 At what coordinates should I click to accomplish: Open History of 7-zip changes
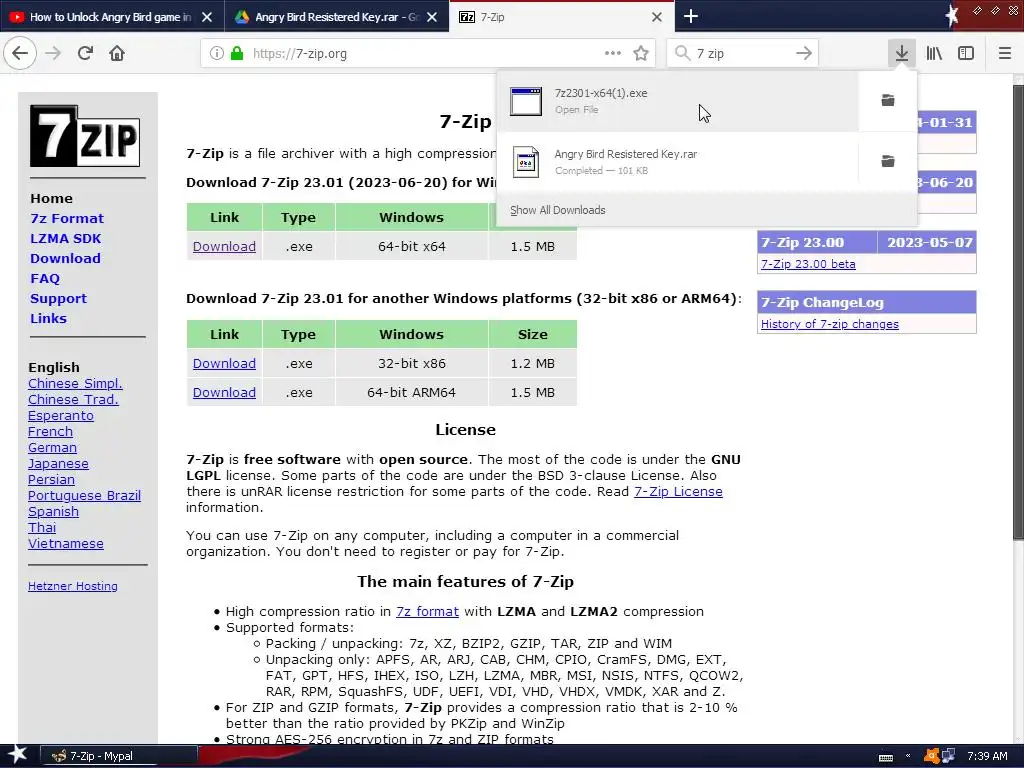(829, 324)
